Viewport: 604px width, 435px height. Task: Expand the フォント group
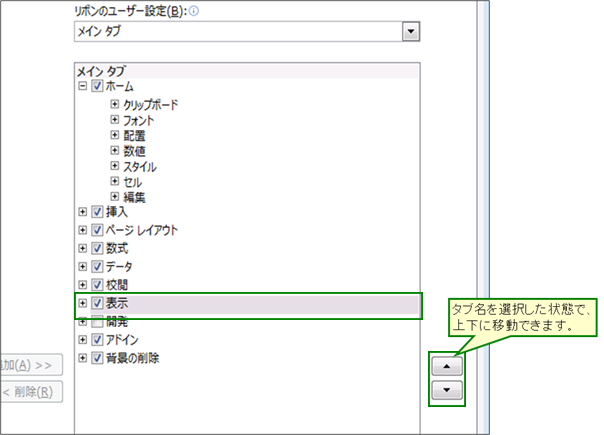coord(115,120)
